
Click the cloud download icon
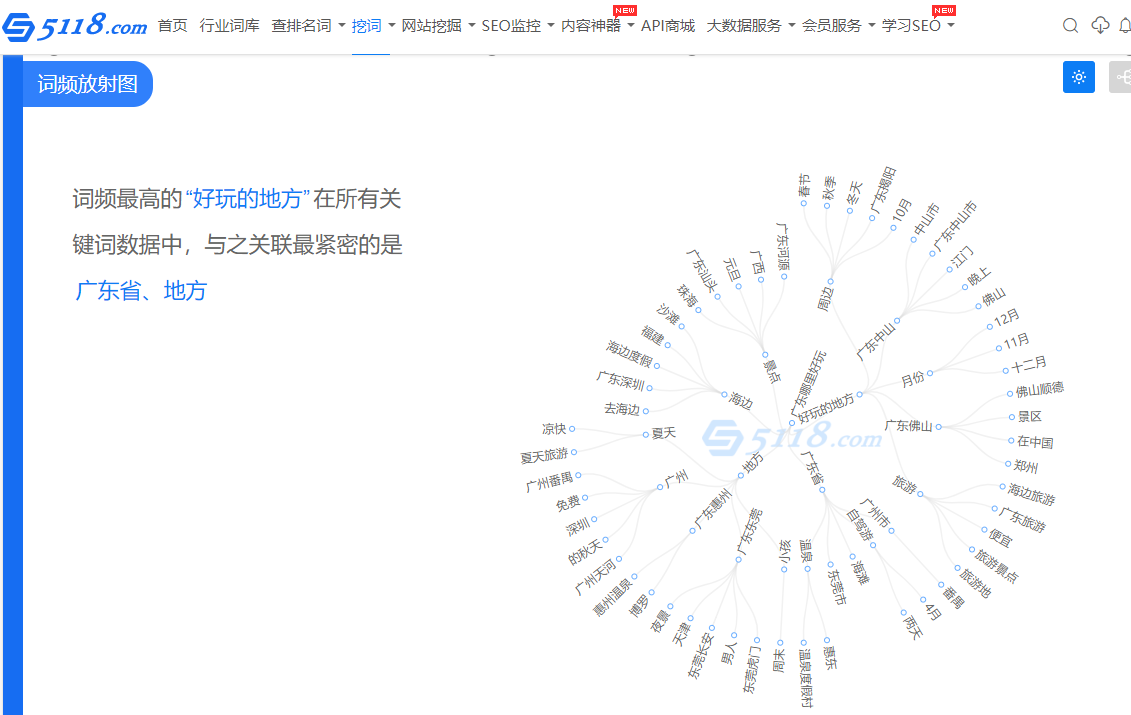coord(1100,25)
